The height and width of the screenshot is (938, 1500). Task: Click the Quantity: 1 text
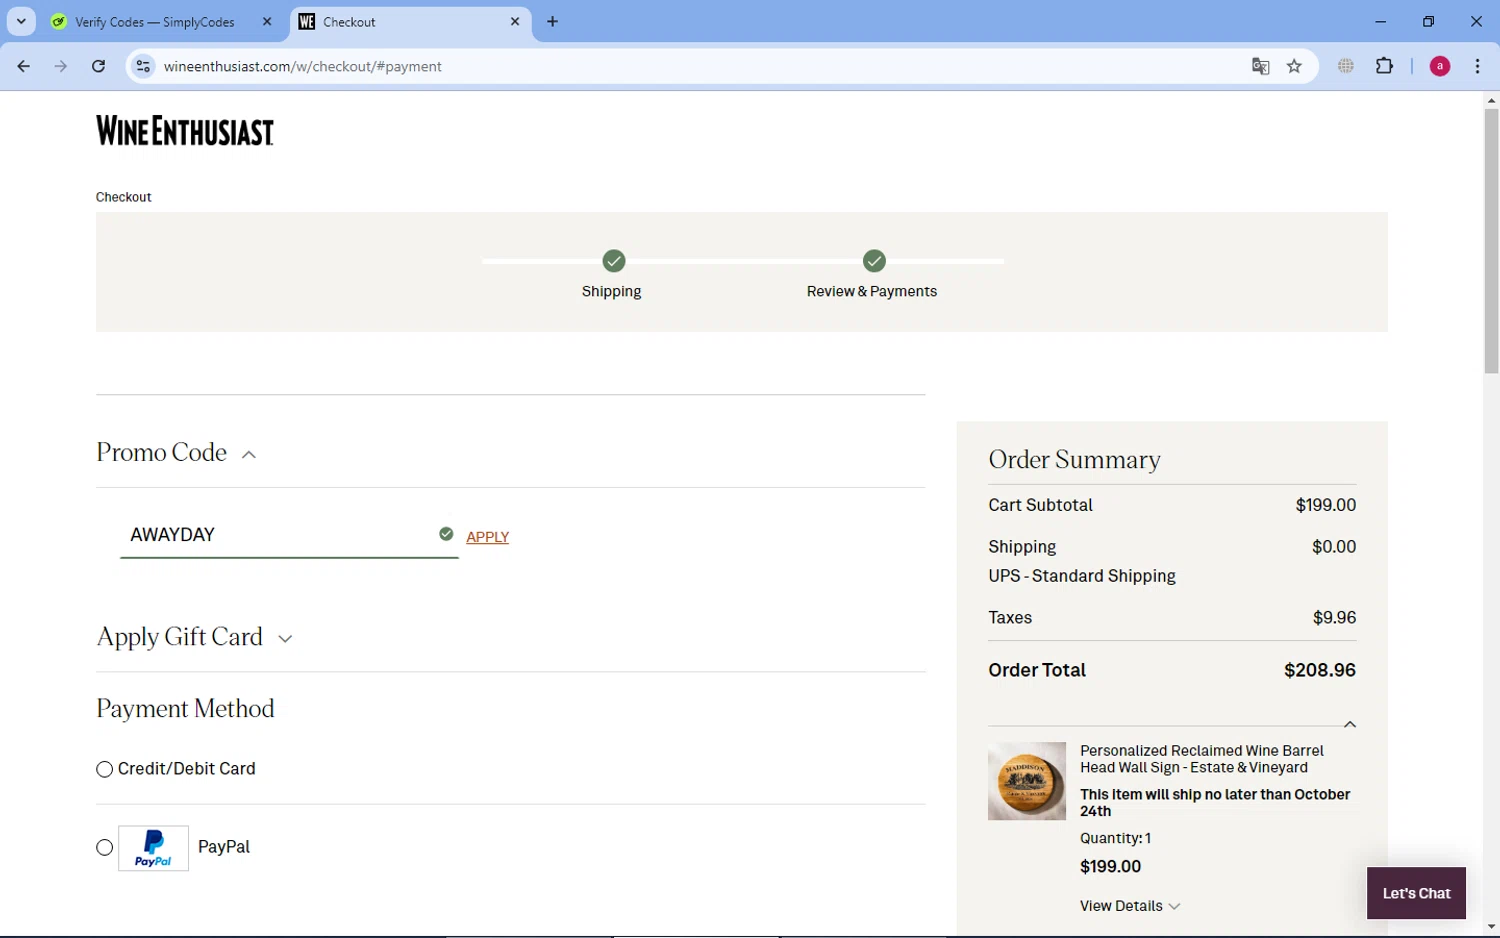(x=1115, y=839)
